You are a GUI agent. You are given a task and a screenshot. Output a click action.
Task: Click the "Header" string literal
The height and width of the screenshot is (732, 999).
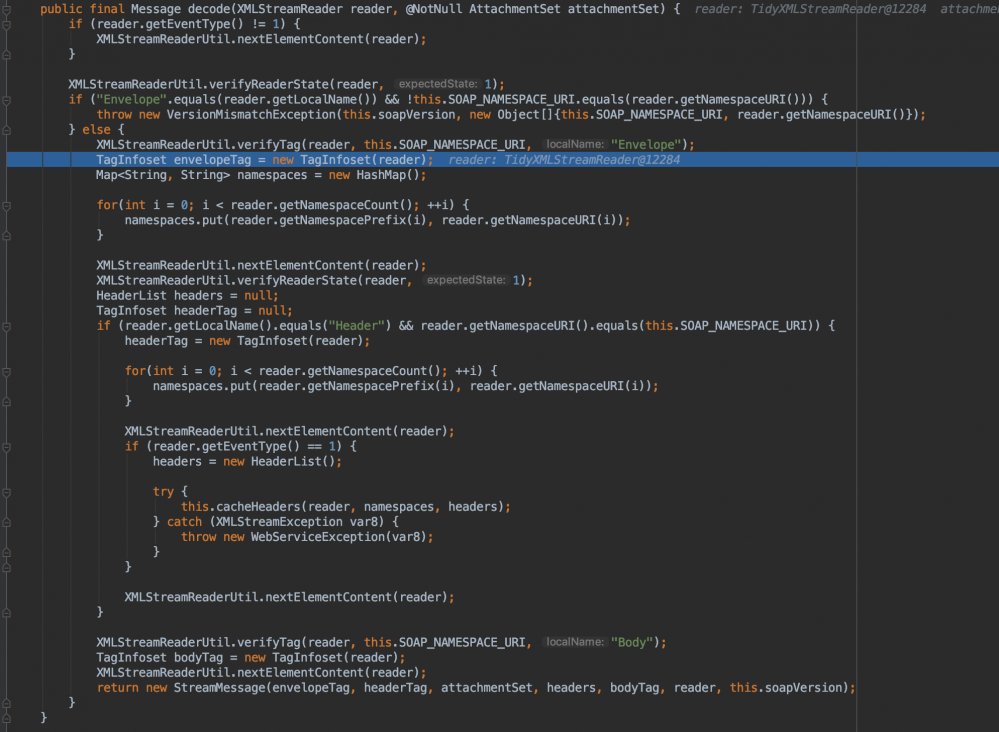tap(356, 326)
